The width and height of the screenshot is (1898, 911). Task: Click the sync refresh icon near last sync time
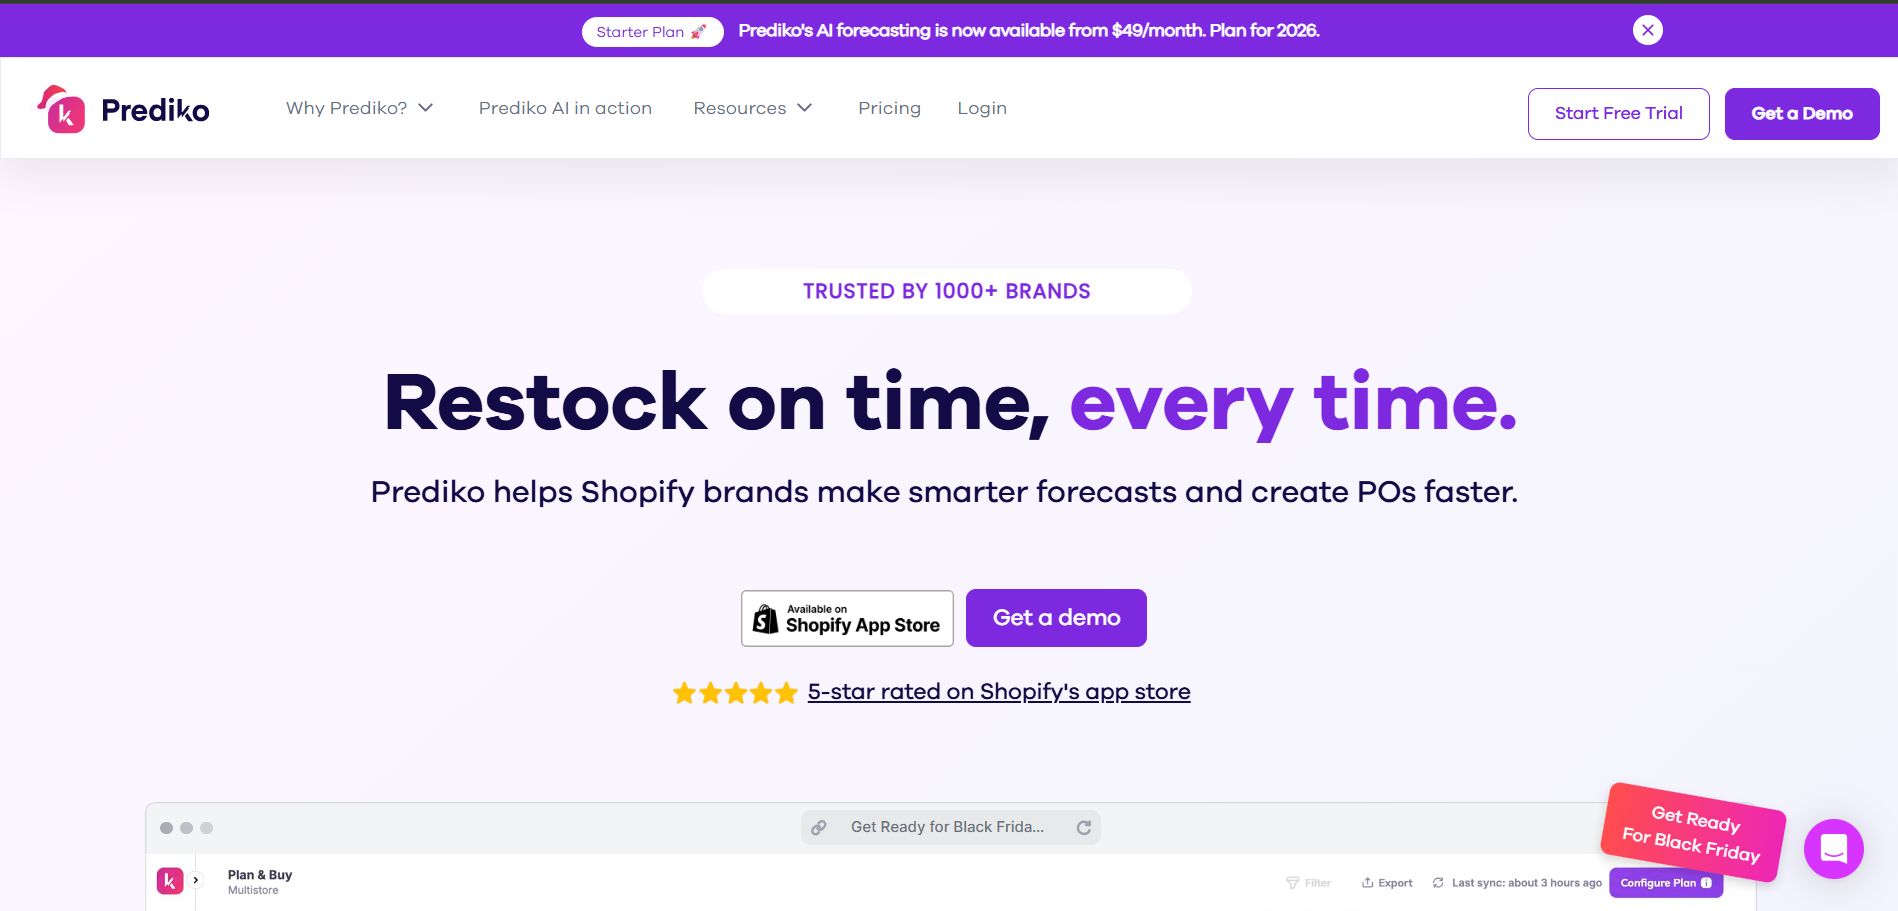[1438, 883]
